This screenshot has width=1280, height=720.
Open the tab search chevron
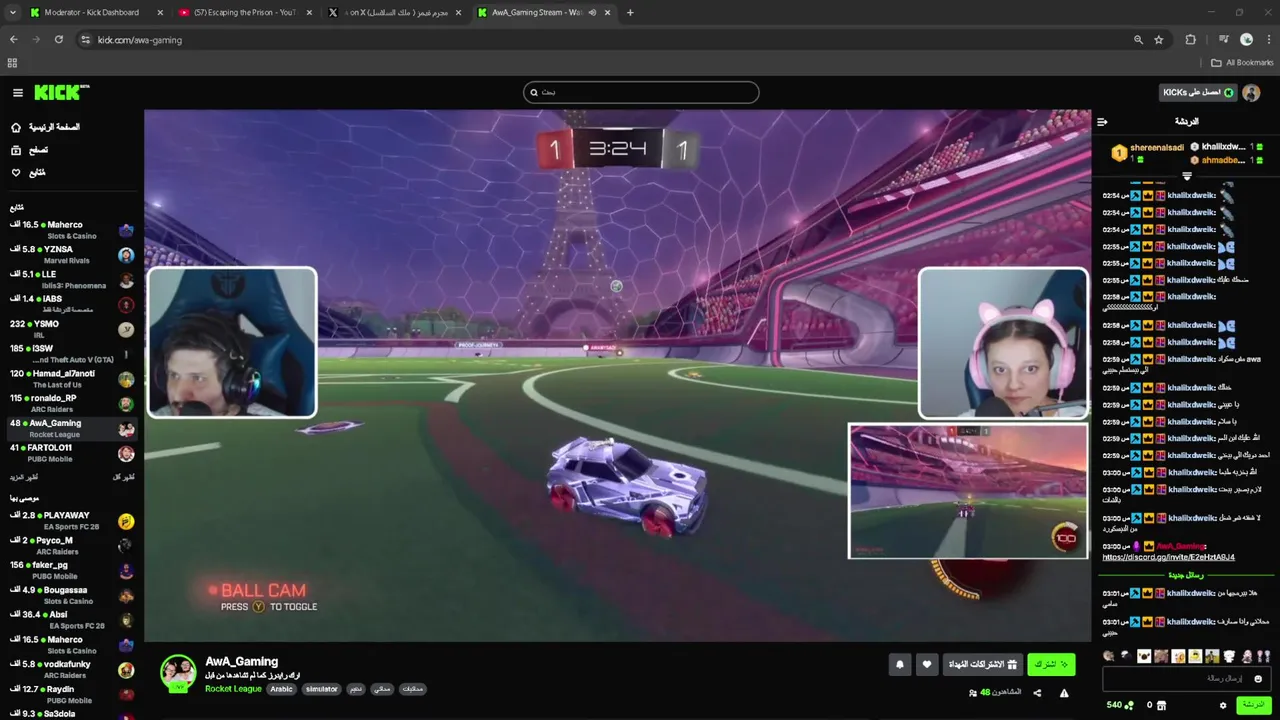coord(13,12)
